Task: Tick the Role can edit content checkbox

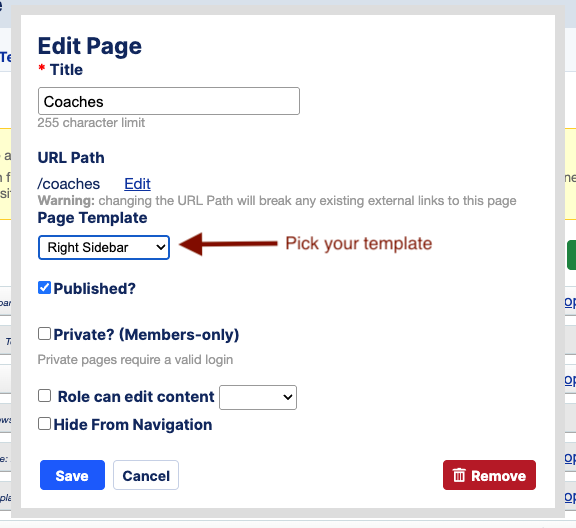Action: tap(44, 396)
